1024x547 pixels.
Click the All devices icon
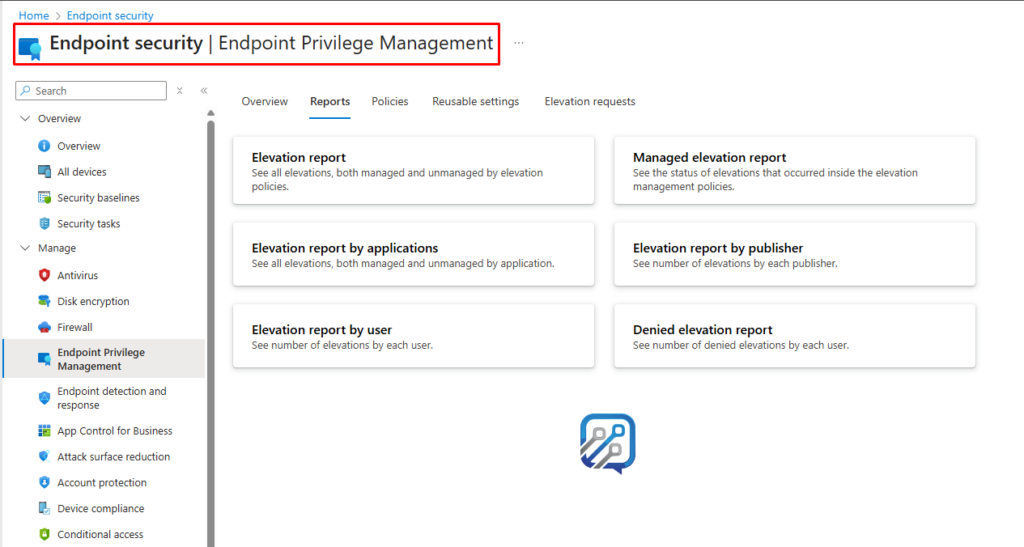pos(44,172)
